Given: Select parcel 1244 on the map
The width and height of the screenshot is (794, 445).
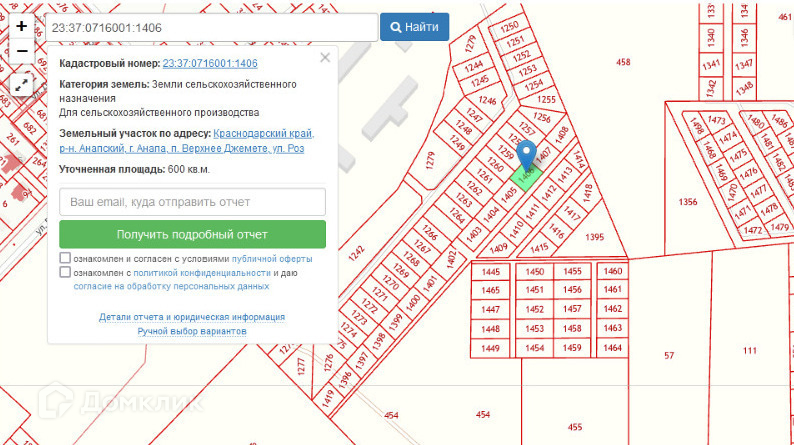Looking at the screenshot, I should (473, 66).
